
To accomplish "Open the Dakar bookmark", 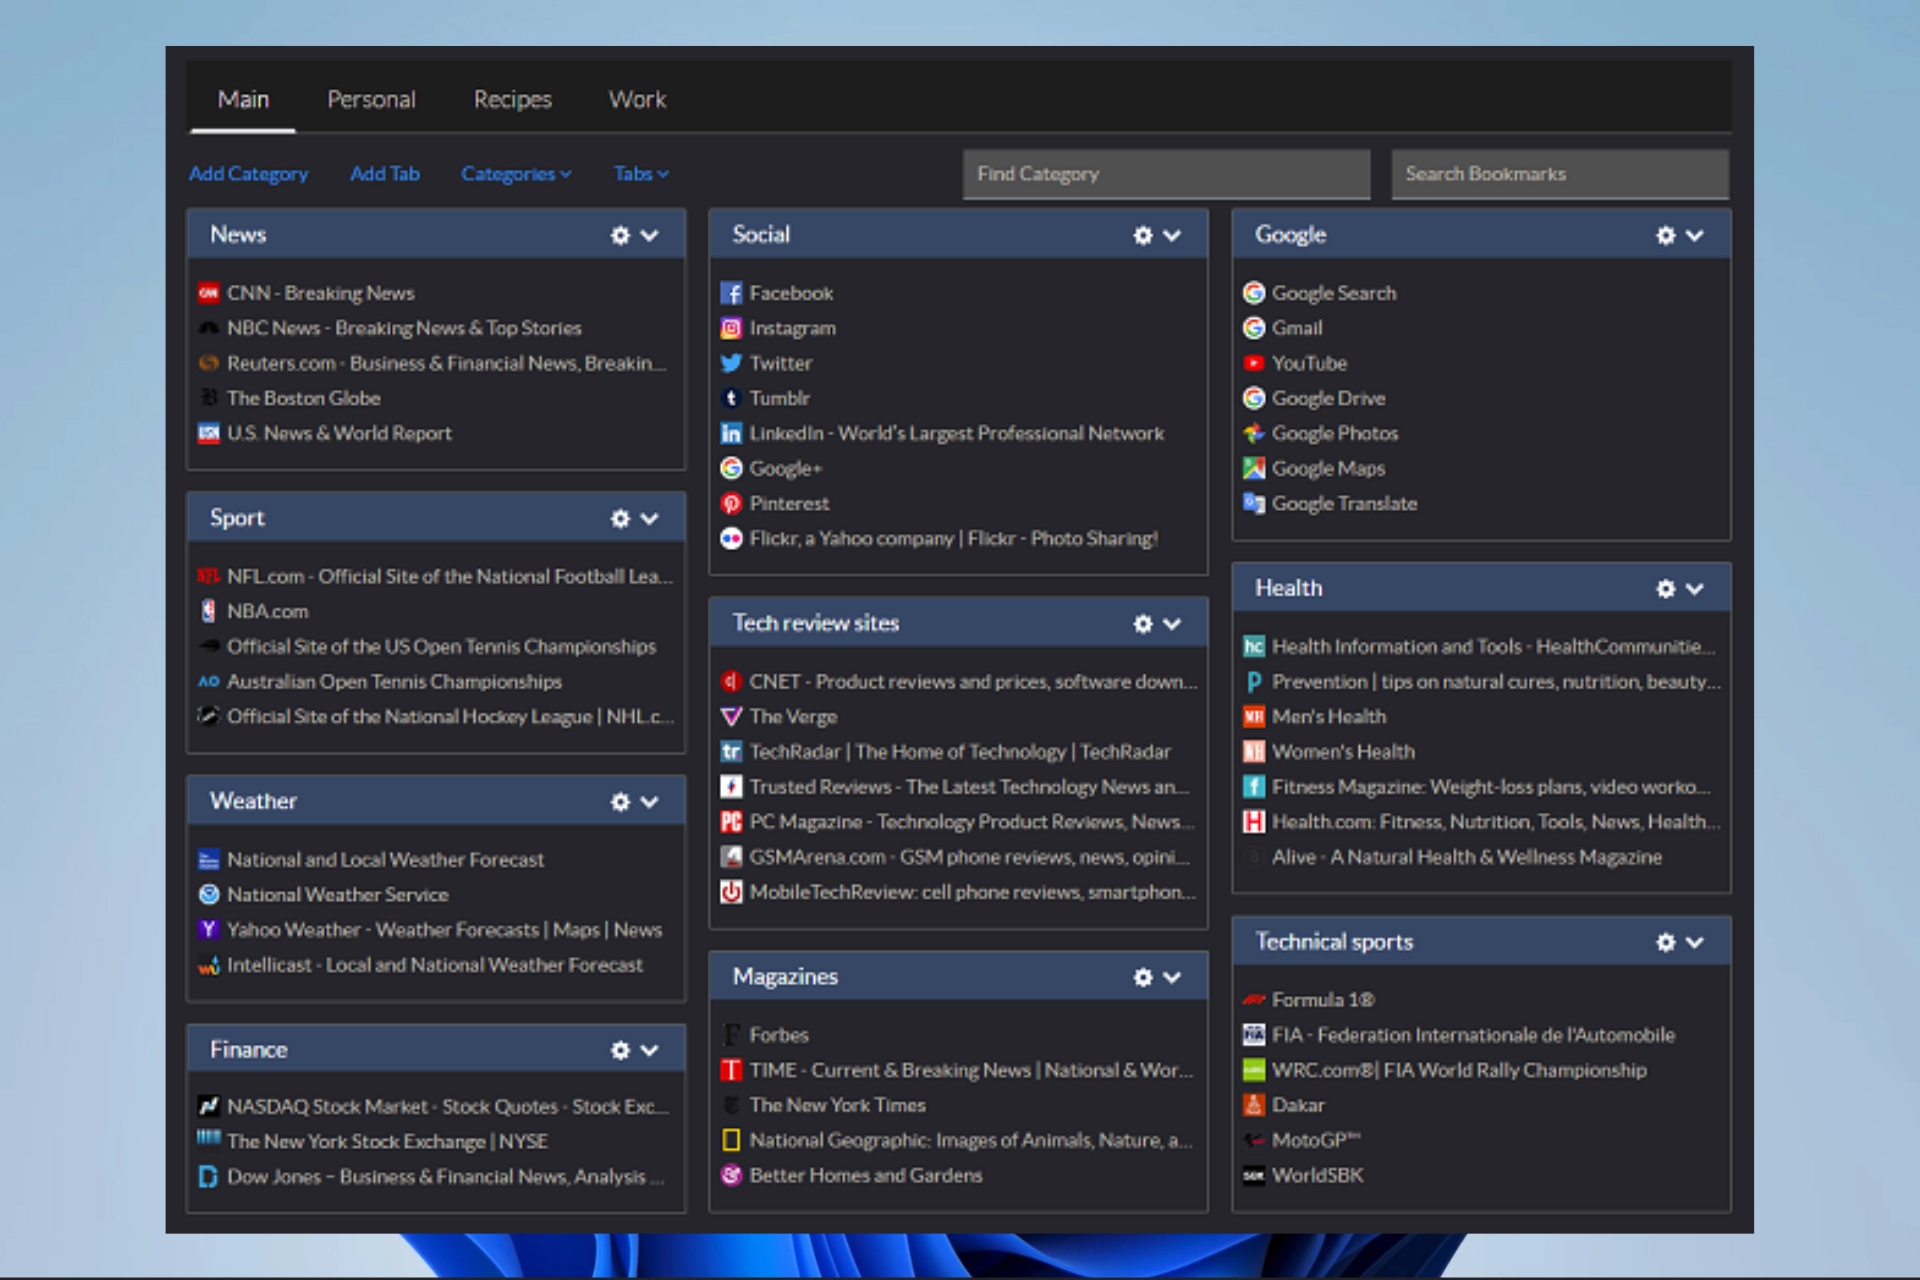I will pos(1297,1105).
